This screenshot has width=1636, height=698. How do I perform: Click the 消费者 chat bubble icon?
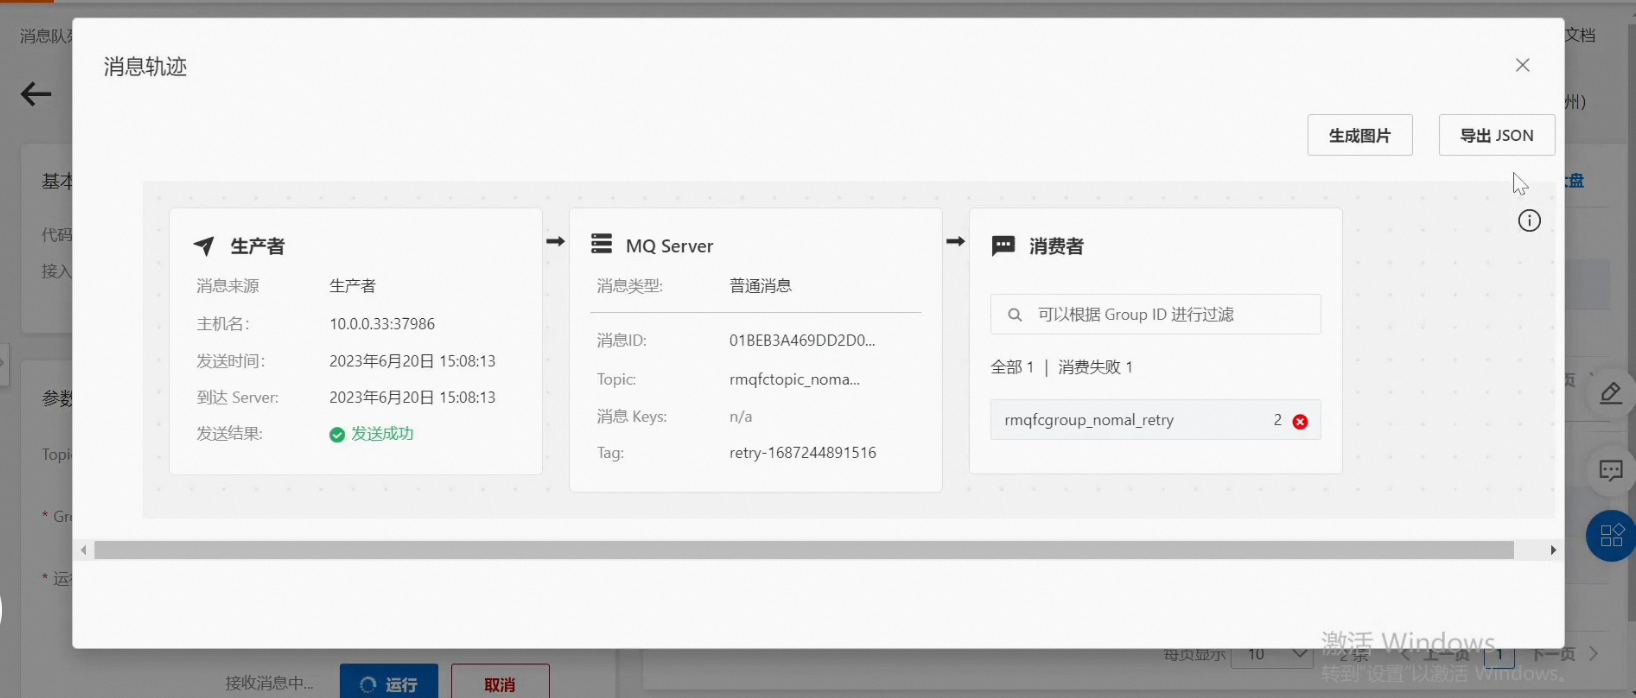(1003, 246)
